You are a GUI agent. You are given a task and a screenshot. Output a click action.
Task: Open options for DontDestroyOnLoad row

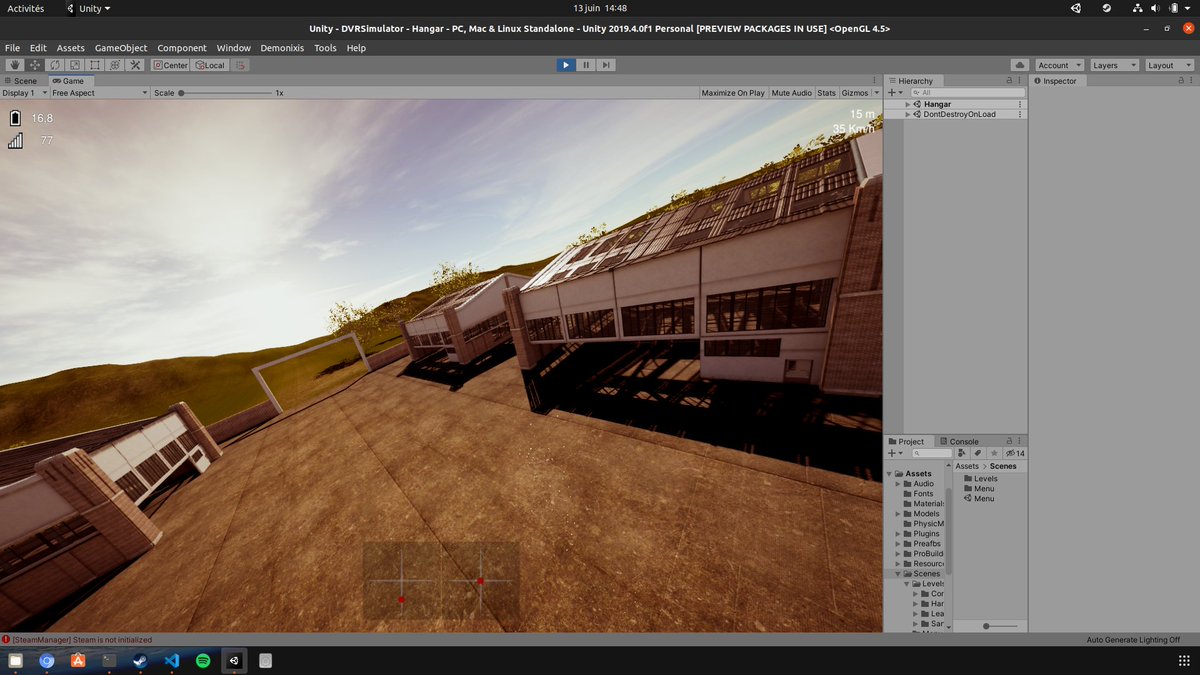[x=1020, y=114]
